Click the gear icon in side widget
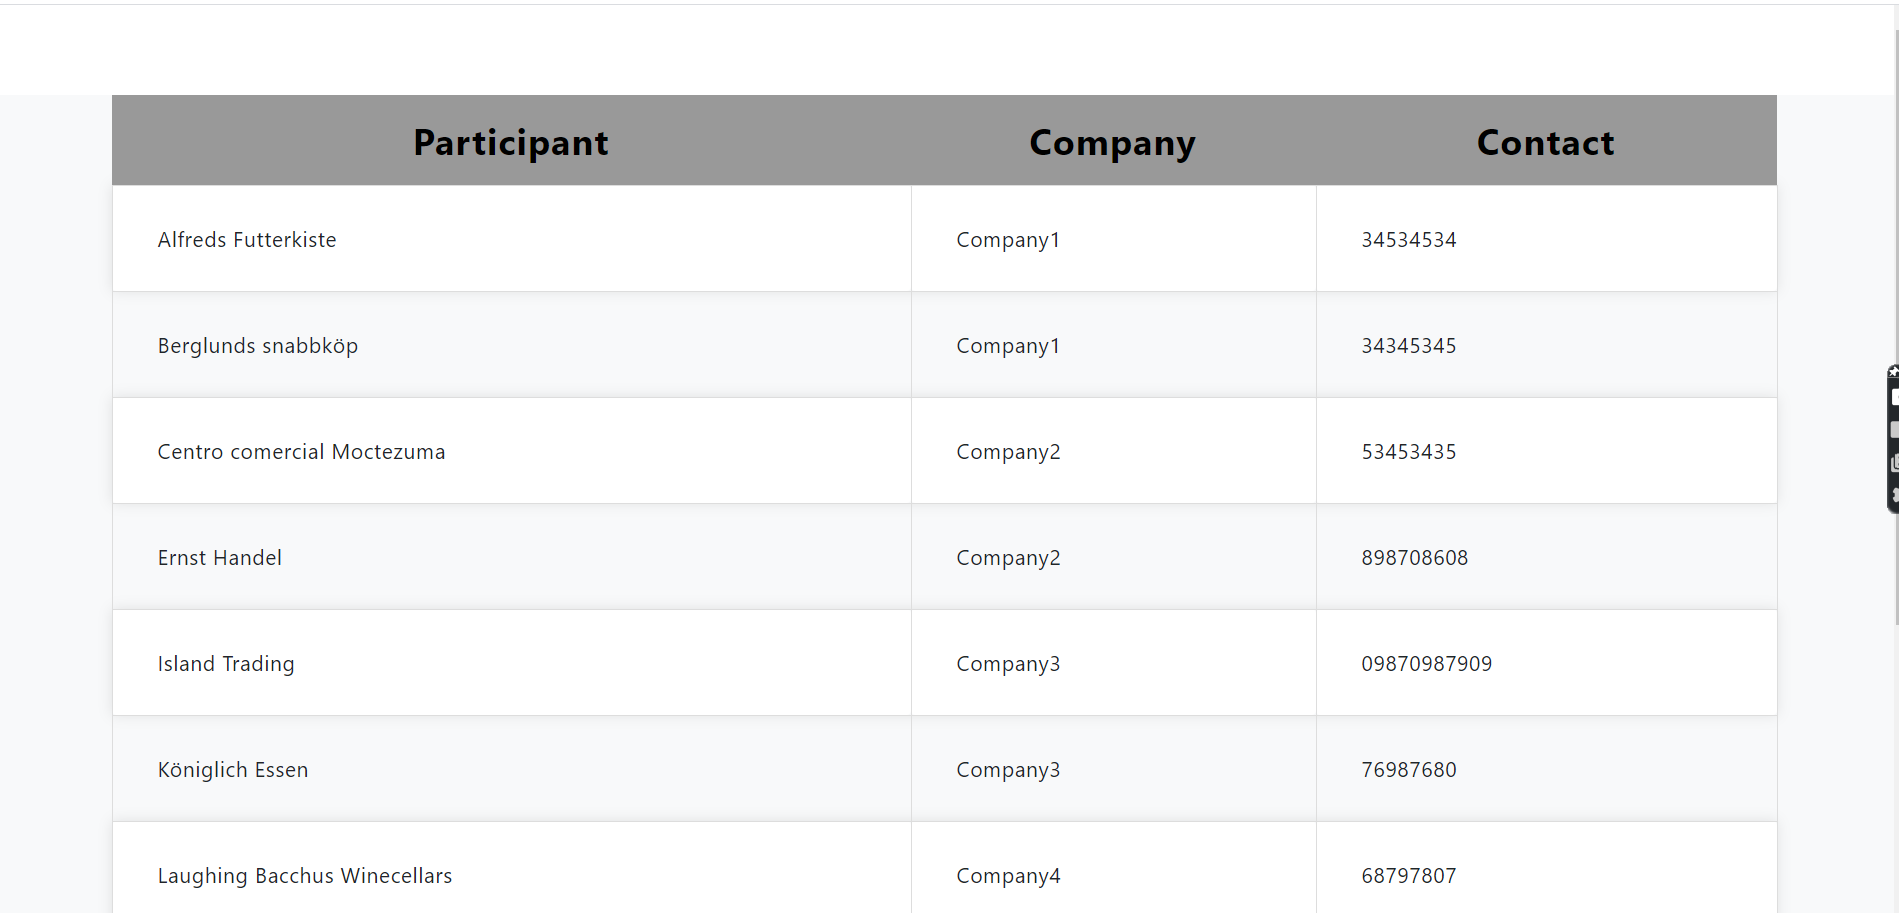Screen dimensions: 1899x913 click(1894, 495)
